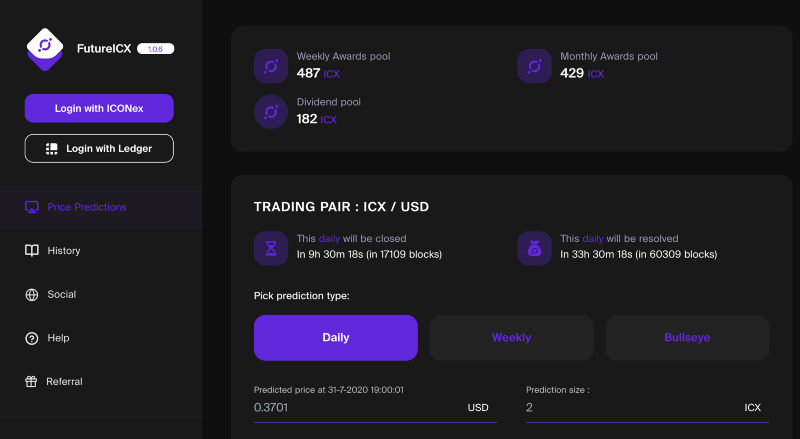Viewport: 800px width, 439px height.
Task: Choose the Bullseye prediction type
Action: pos(687,337)
